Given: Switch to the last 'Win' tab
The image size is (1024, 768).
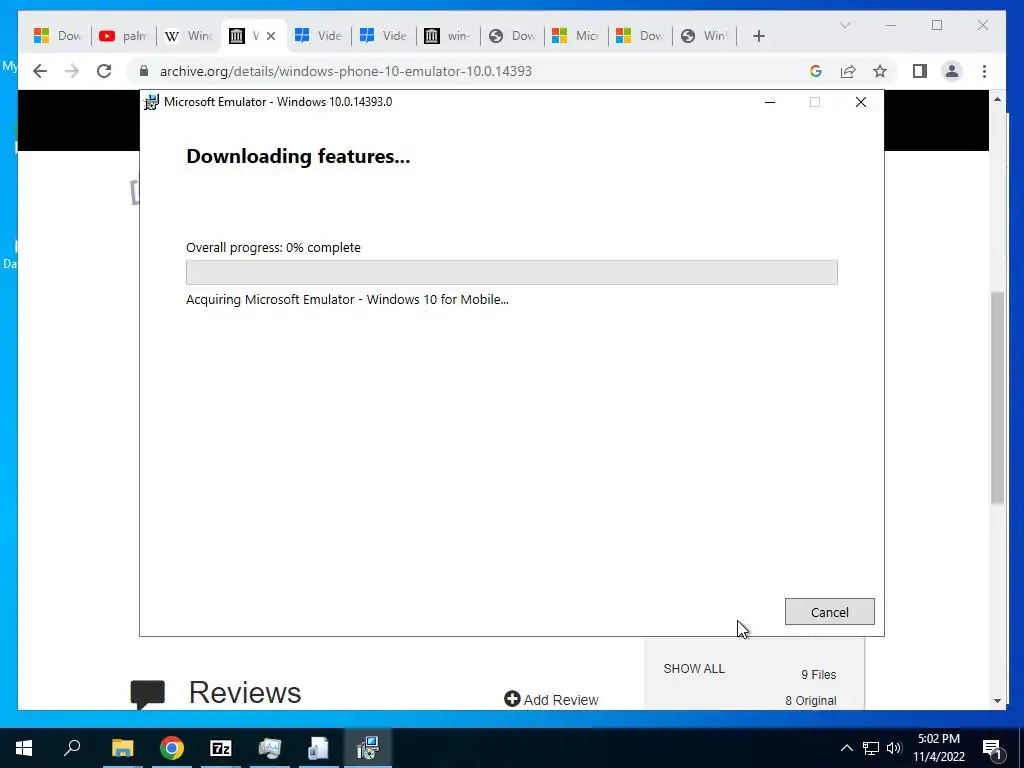Looking at the screenshot, I should pos(704,36).
